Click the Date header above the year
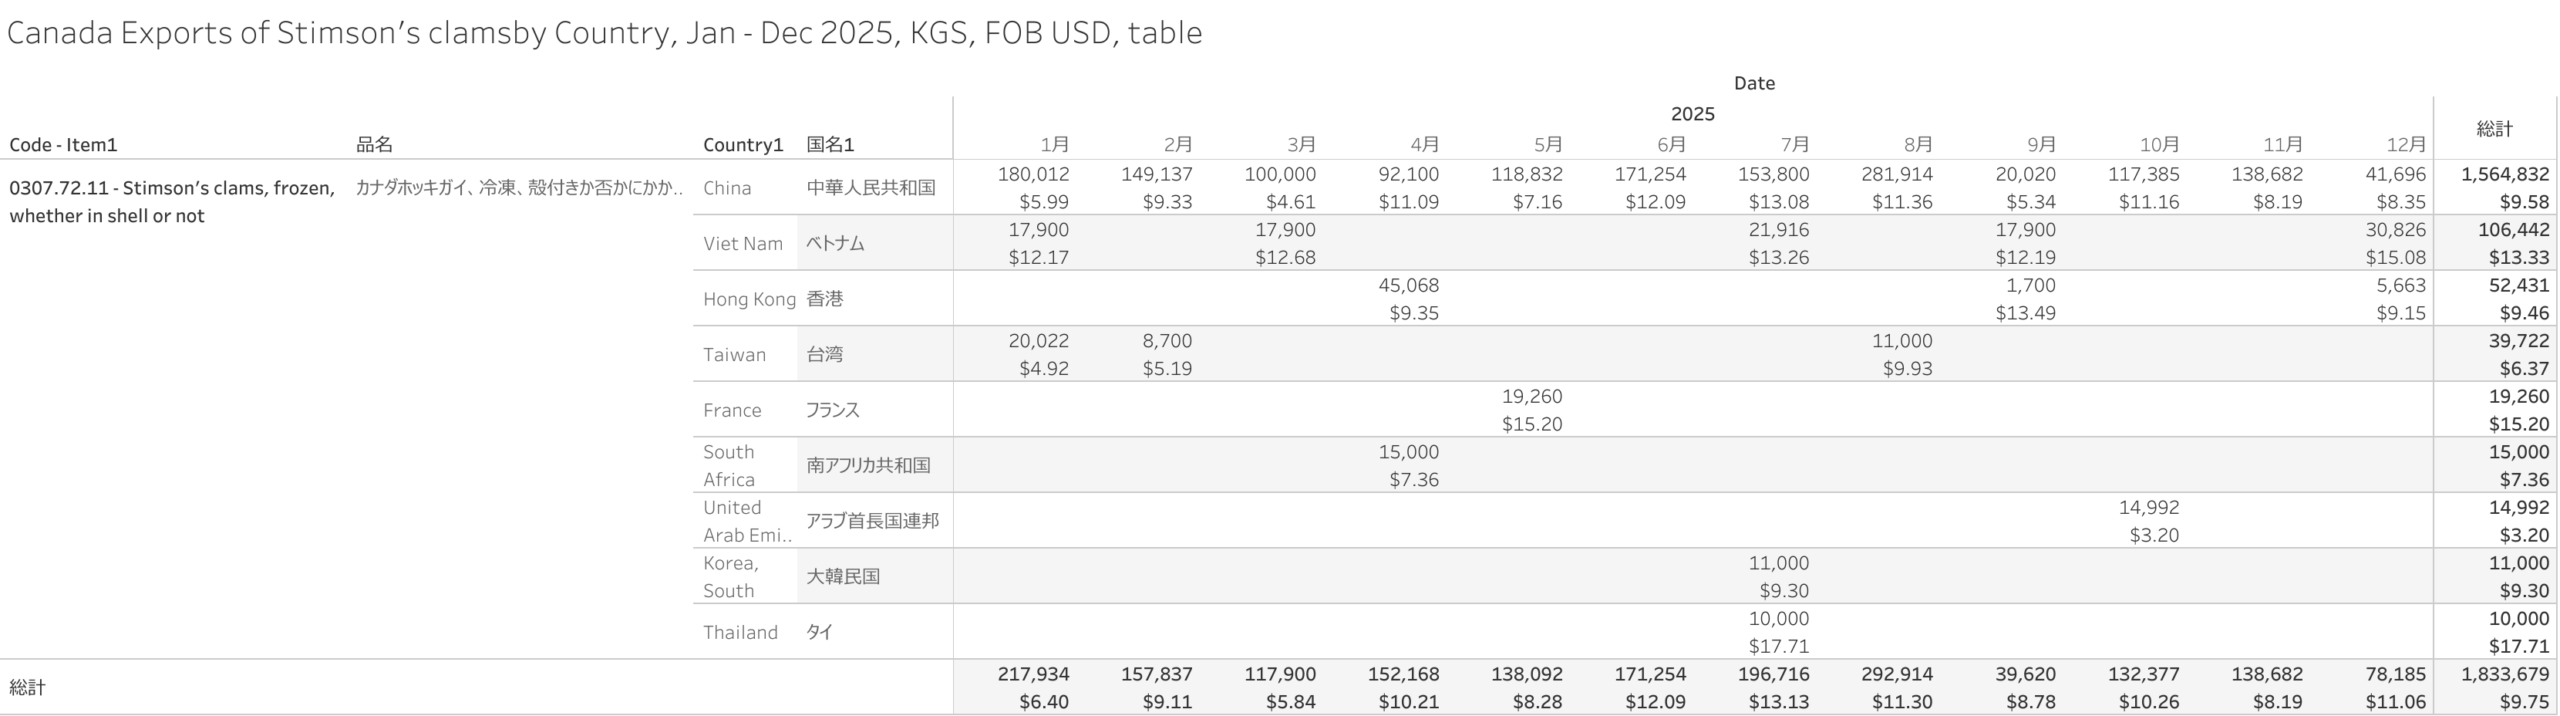The width and height of the screenshot is (2560, 716). click(x=1754, y=84)
